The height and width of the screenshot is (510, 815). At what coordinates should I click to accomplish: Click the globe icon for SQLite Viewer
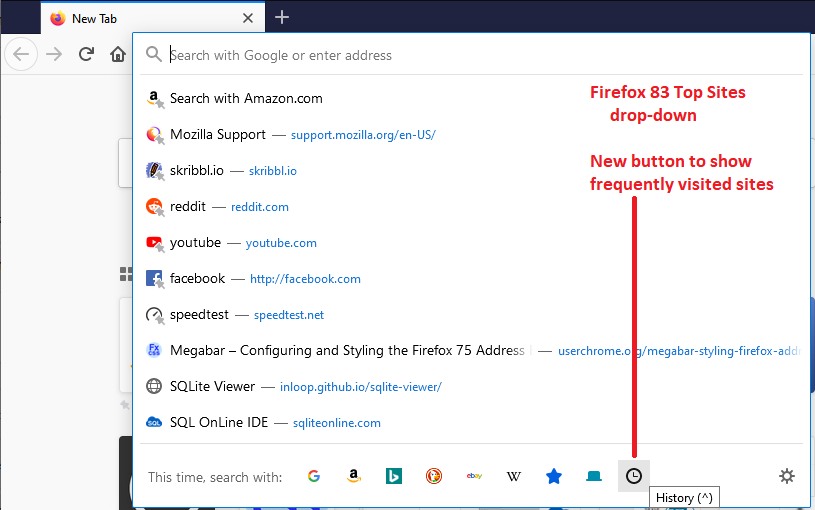click(x=154, y=386)
